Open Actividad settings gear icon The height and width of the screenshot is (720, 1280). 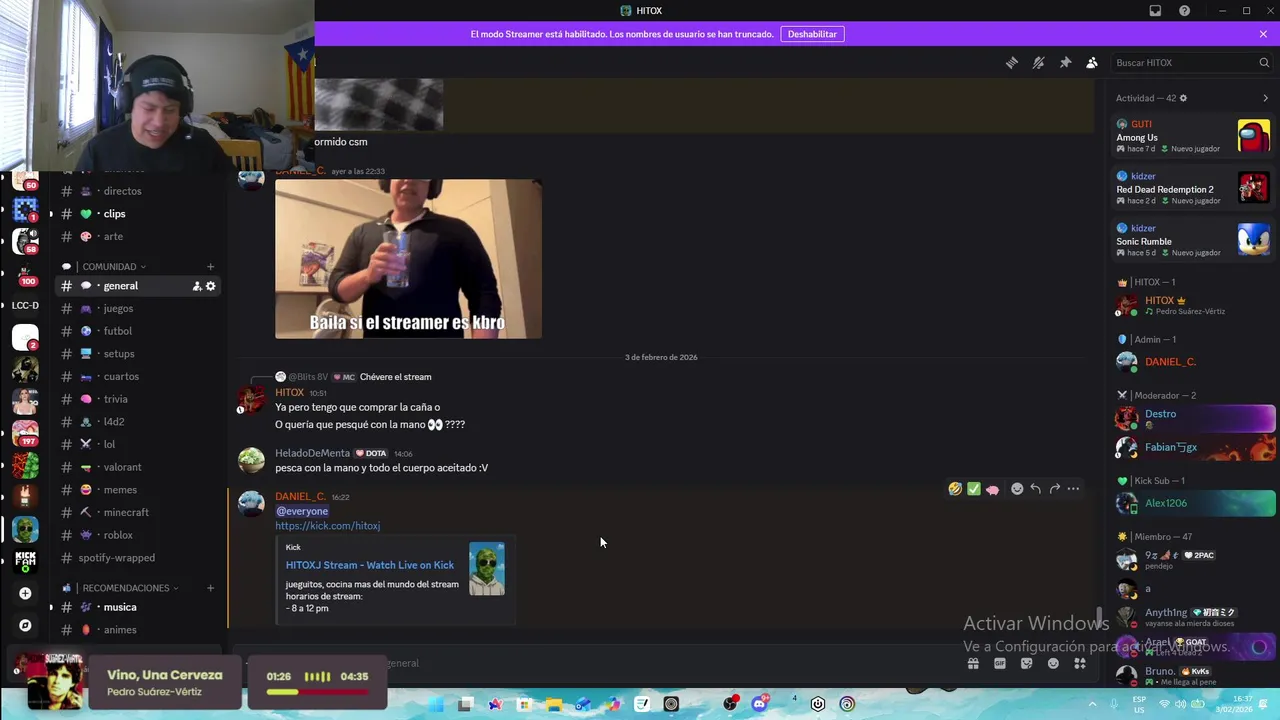pos(1183,98)
